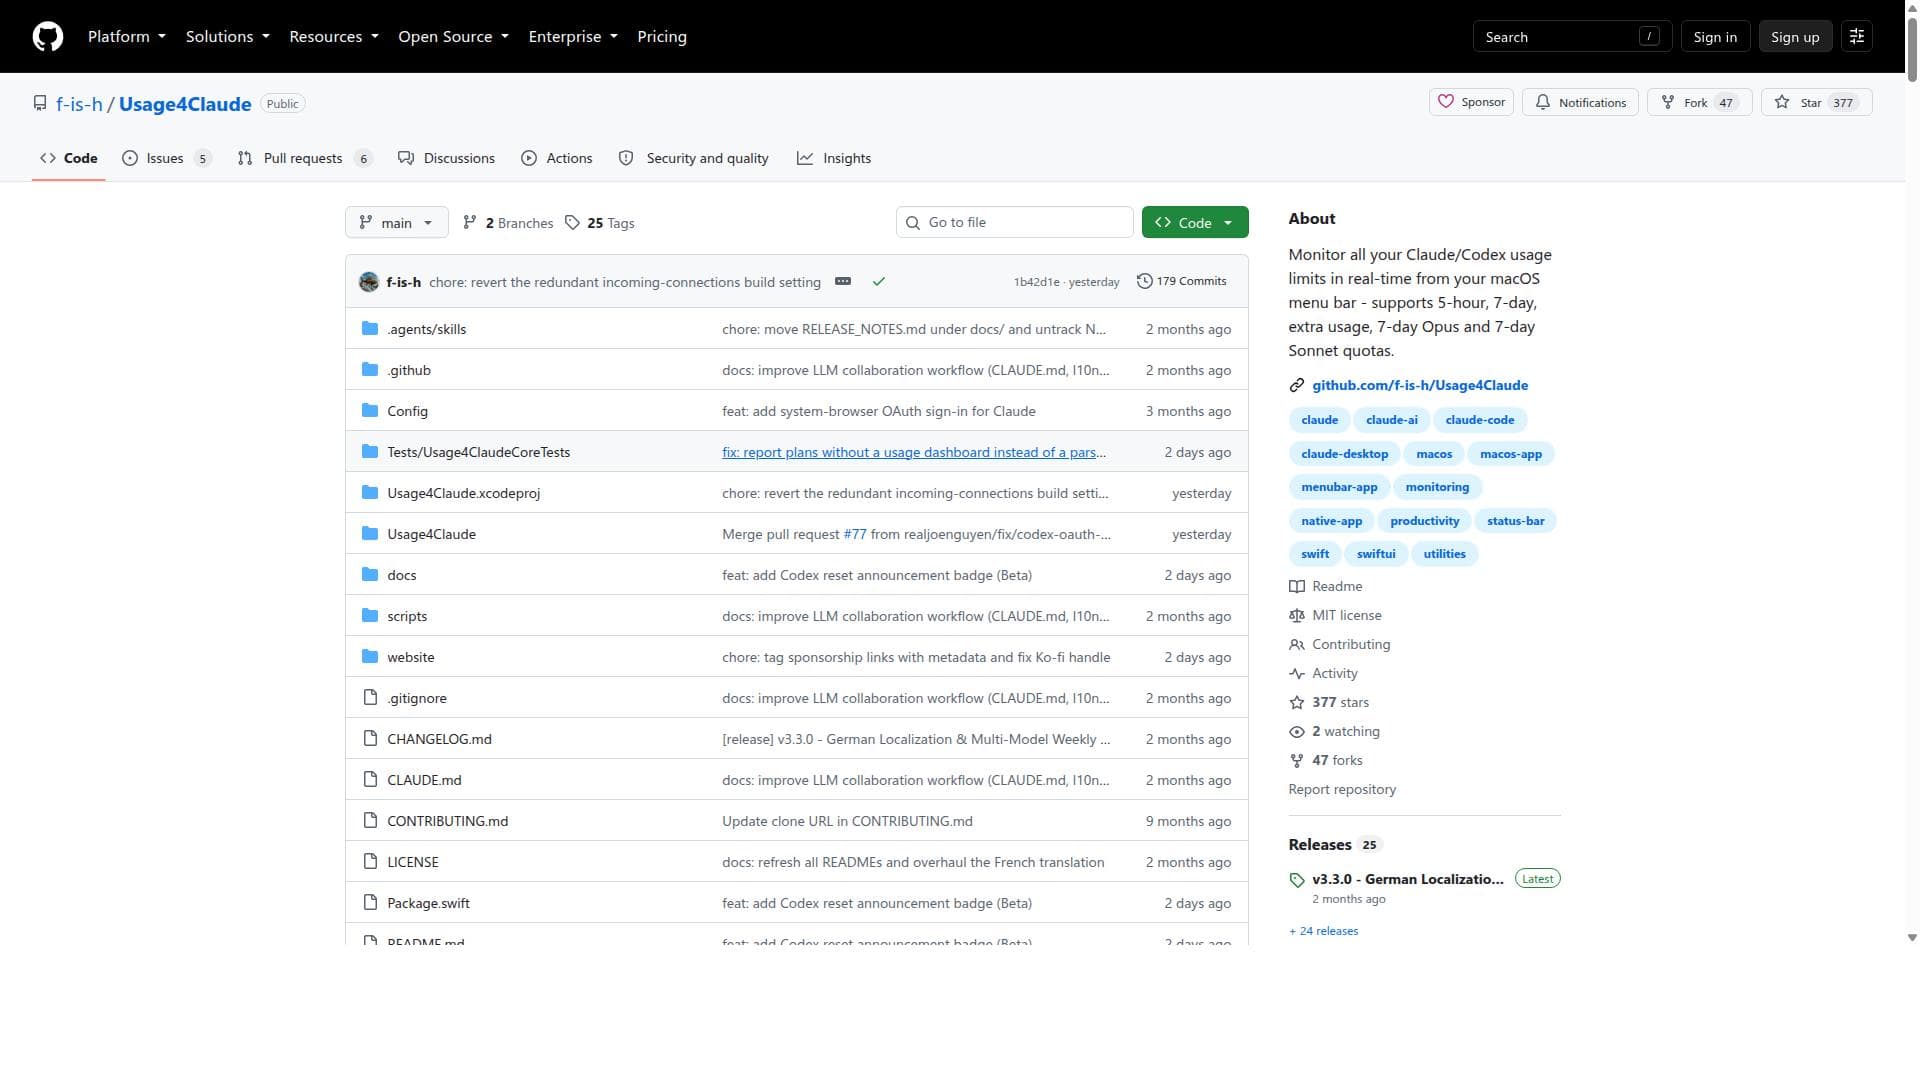The image size is (1920, 1080).
Task: Switch to the Insights tab
Action: click(x=834, y=158)
